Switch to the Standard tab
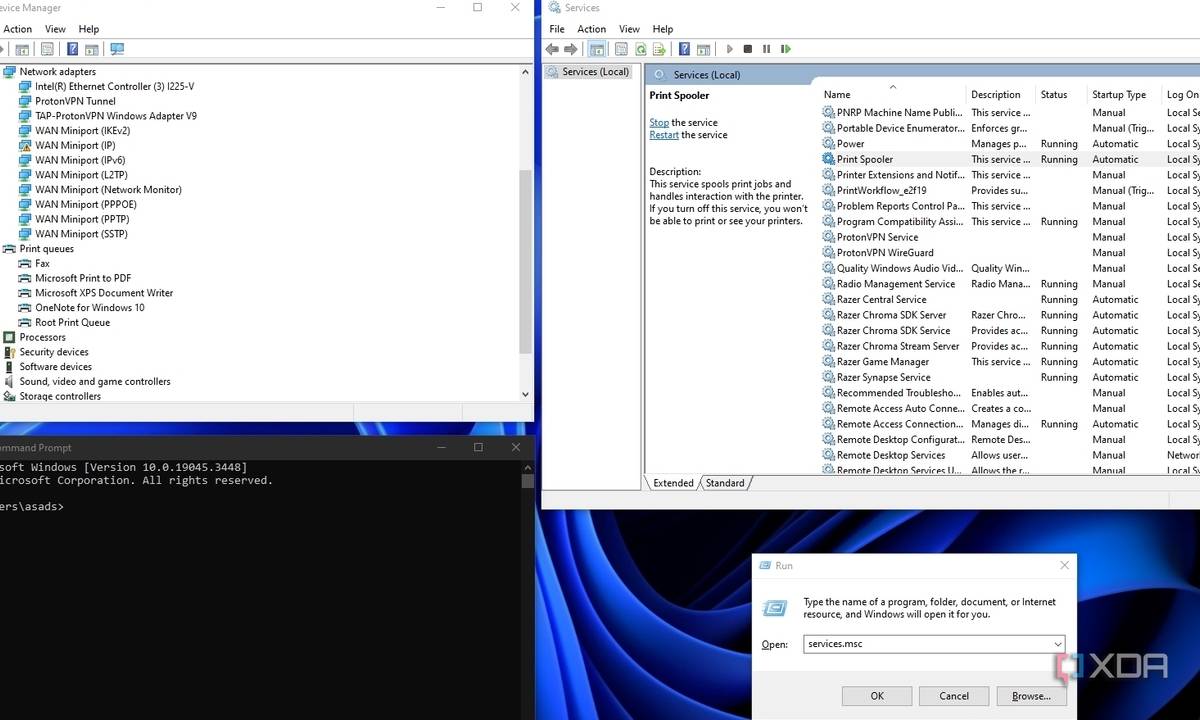This screenshot has width=1200, height=720. pos(725,483)
